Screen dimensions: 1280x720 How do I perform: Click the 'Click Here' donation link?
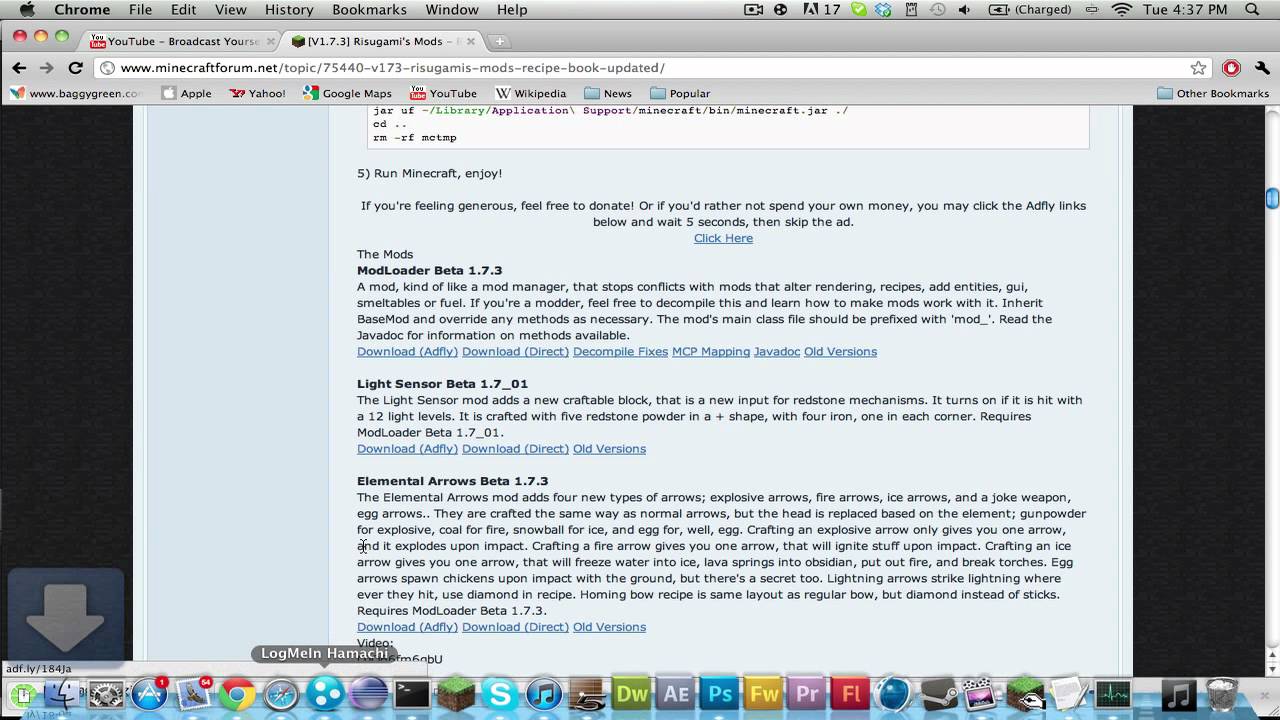pos(723,238)
